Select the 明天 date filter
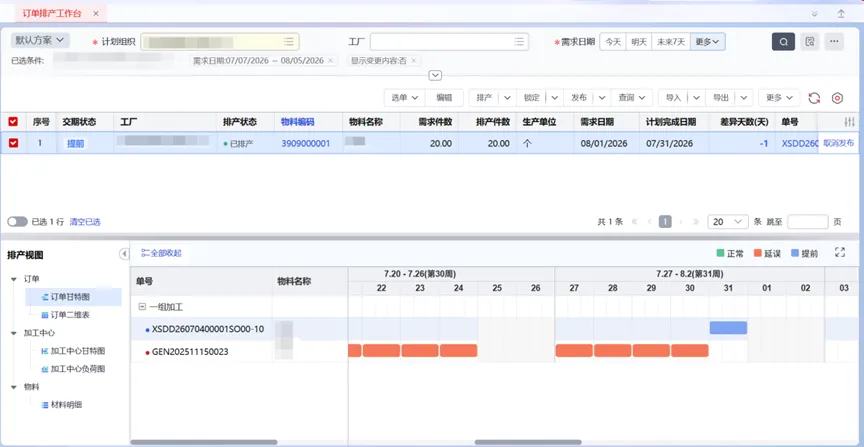Viewport: 864px width, 447px height. (x=639, y=42)
